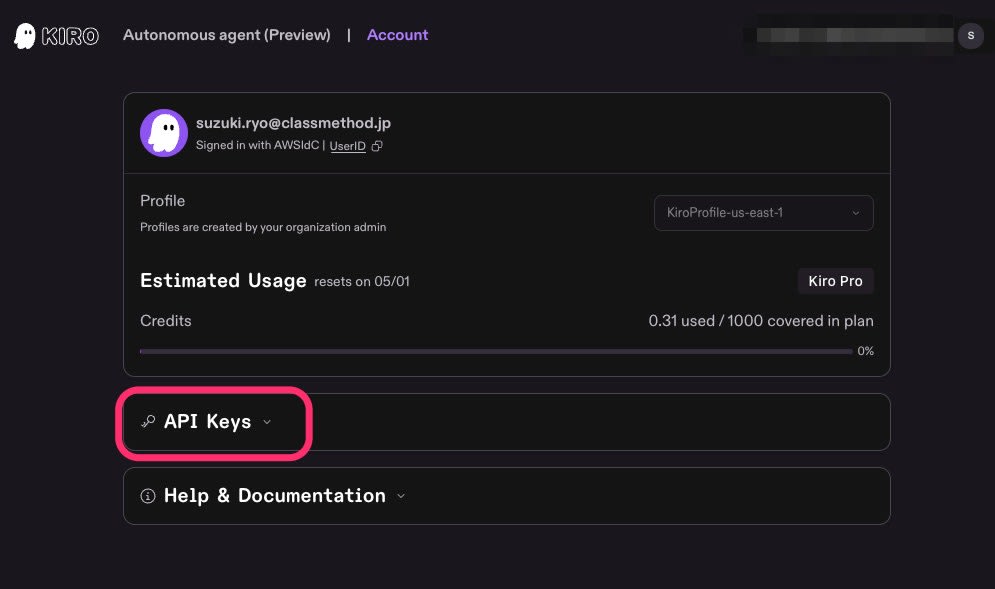995x589 pixels.
Task: Expand the Help & Documentation chevron
Action: tap(401, 496)
